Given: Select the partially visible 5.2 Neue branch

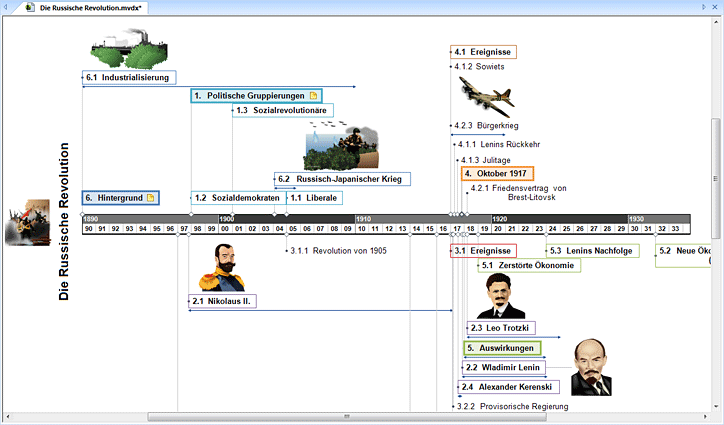Looking at the screenshot, I should (683, 255).
